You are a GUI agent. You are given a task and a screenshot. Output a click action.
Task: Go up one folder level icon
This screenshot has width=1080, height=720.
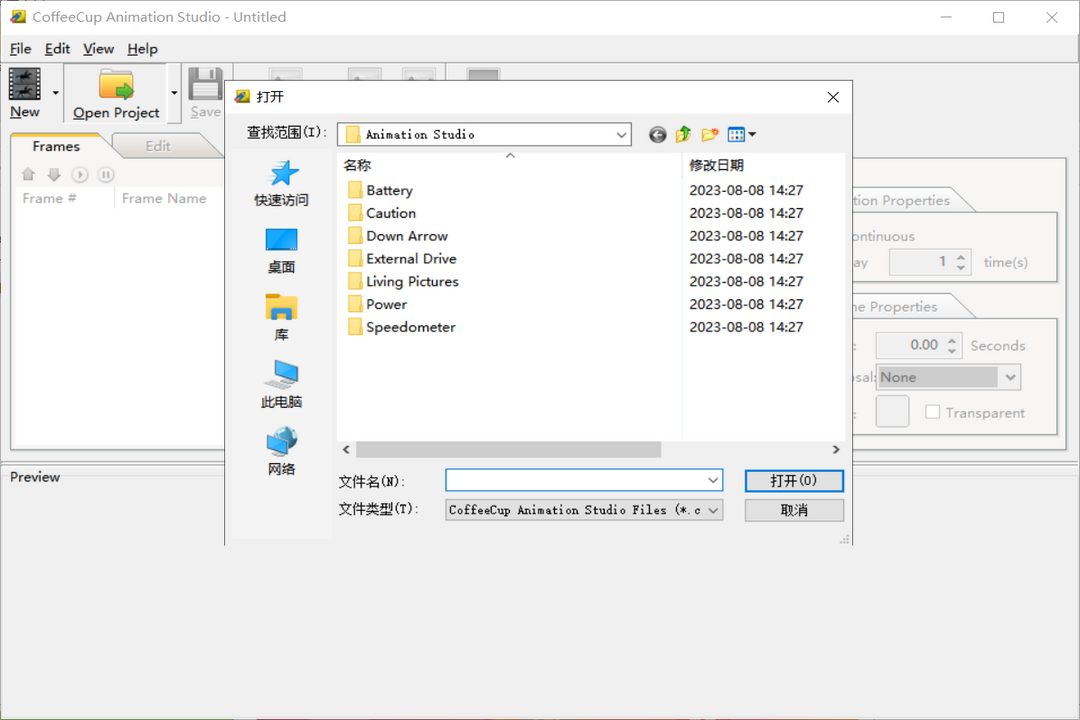(x=683, y=135)
